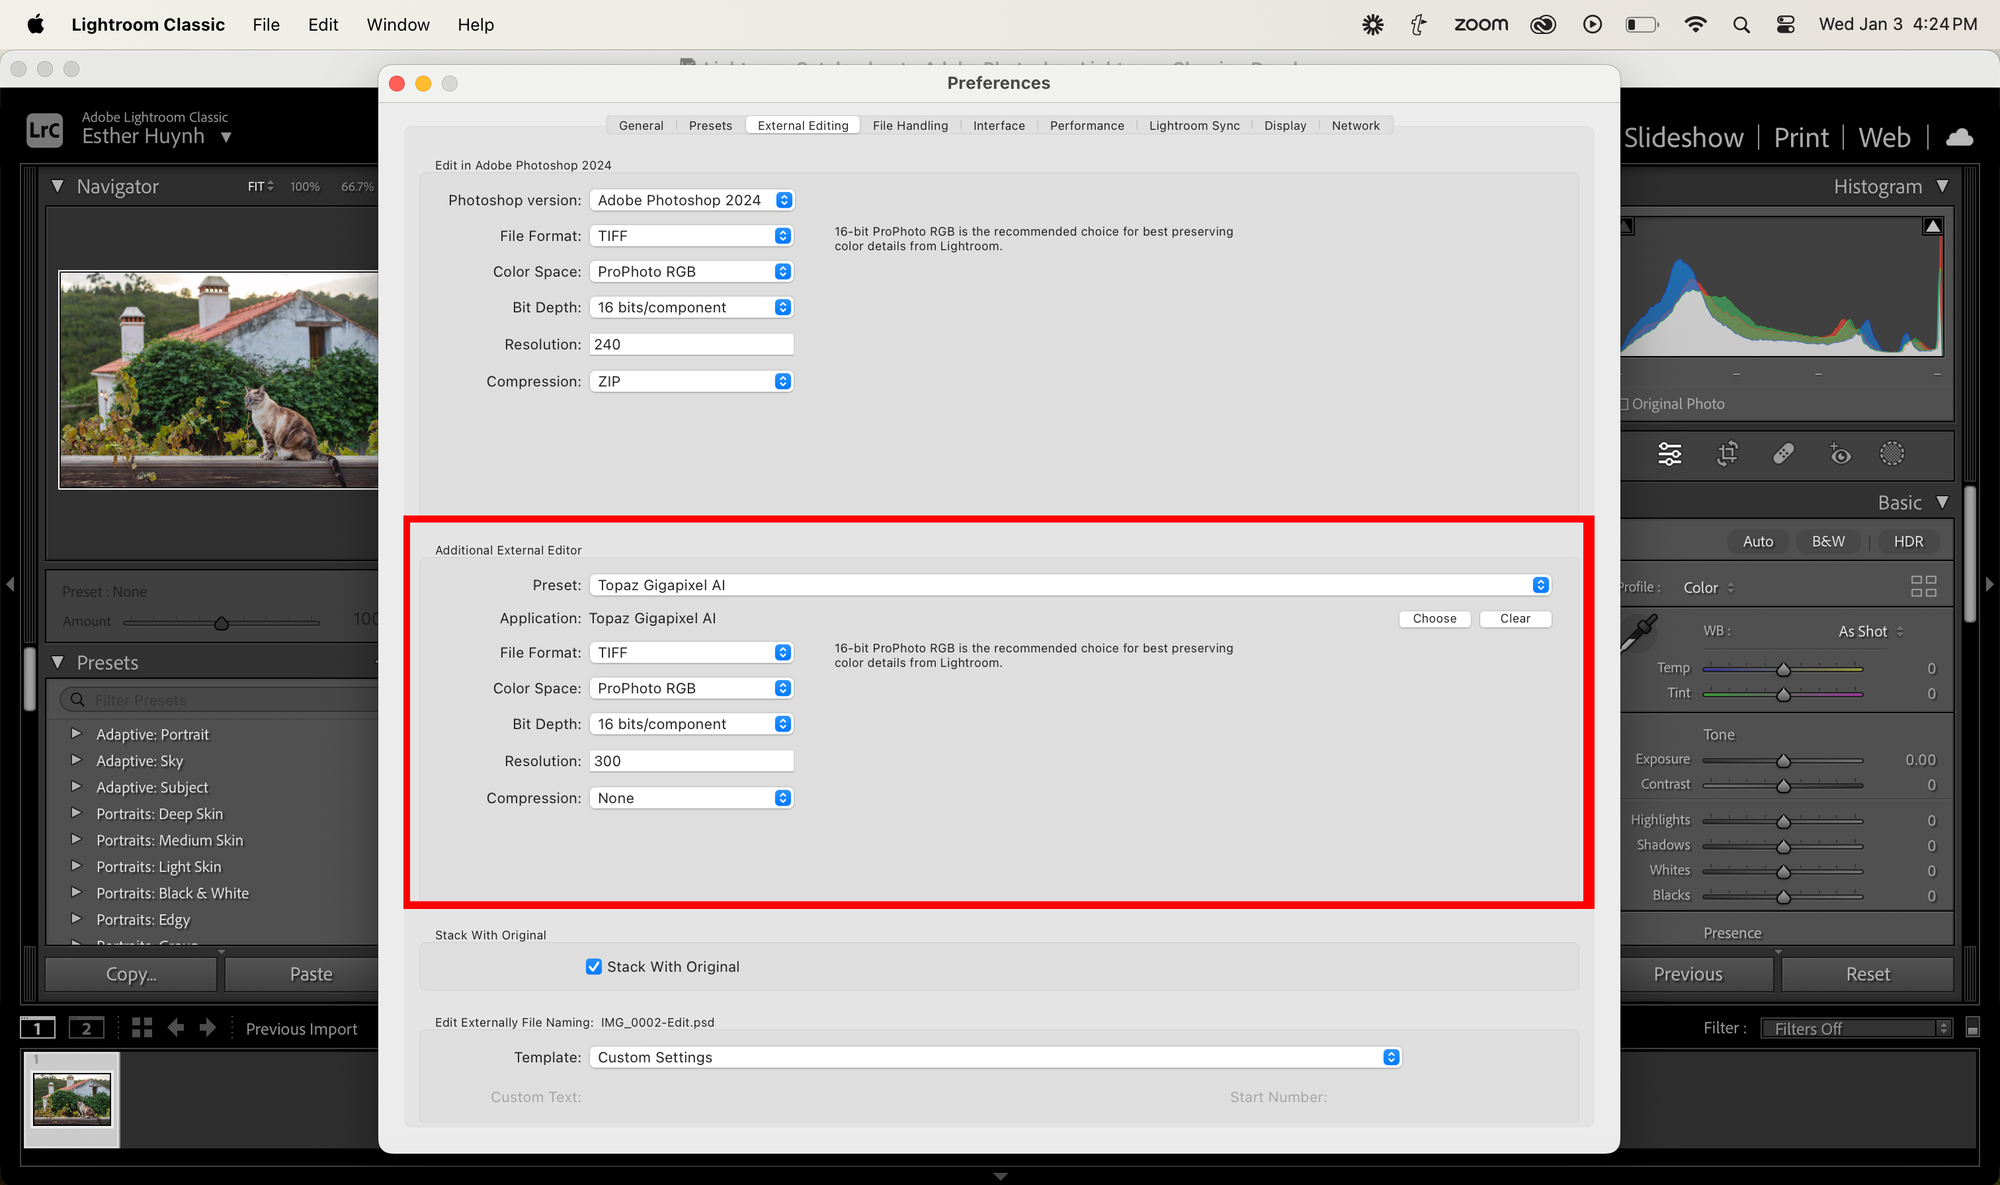Viewport: 2000px width, 1185px height.
Task: Open the Performance preferences tab
Action: click(x=1086, y=126)
